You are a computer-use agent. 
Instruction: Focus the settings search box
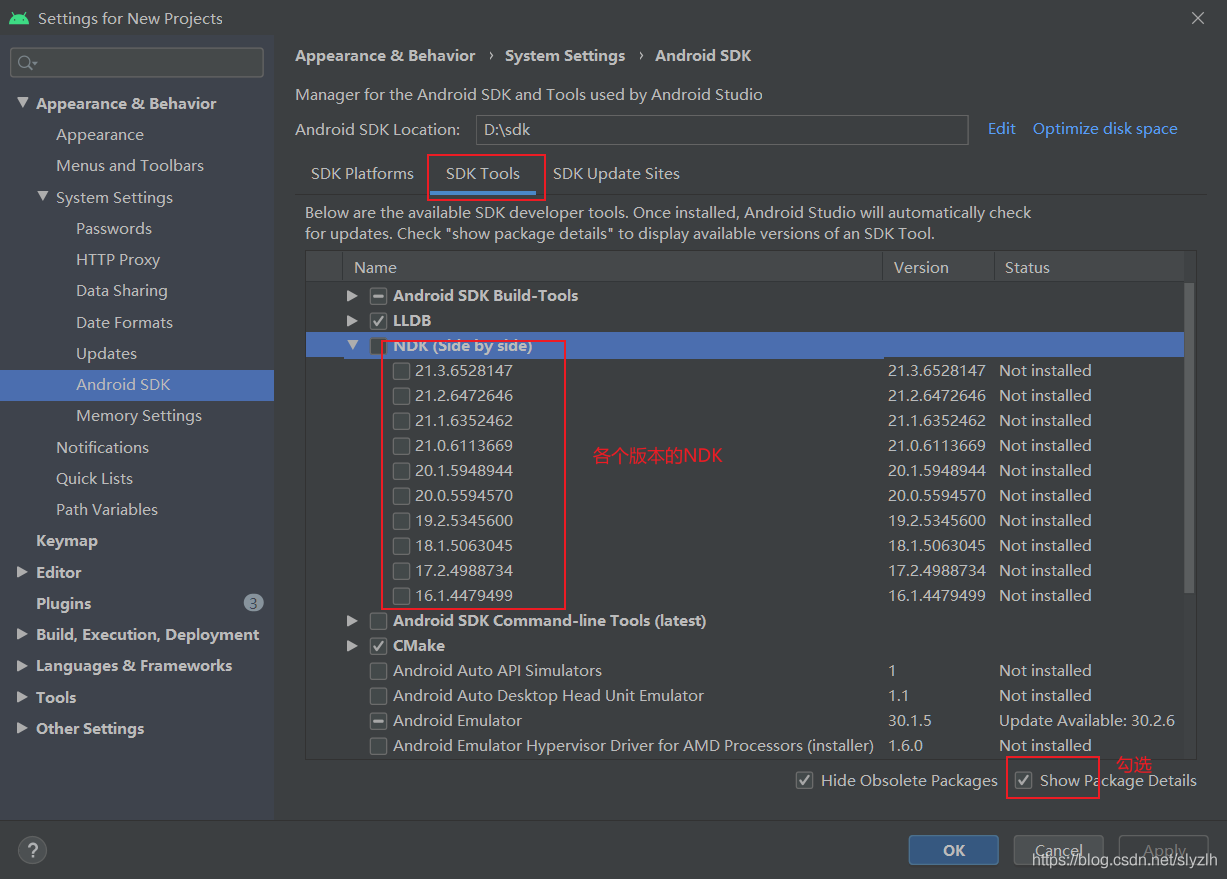[137, 63]
